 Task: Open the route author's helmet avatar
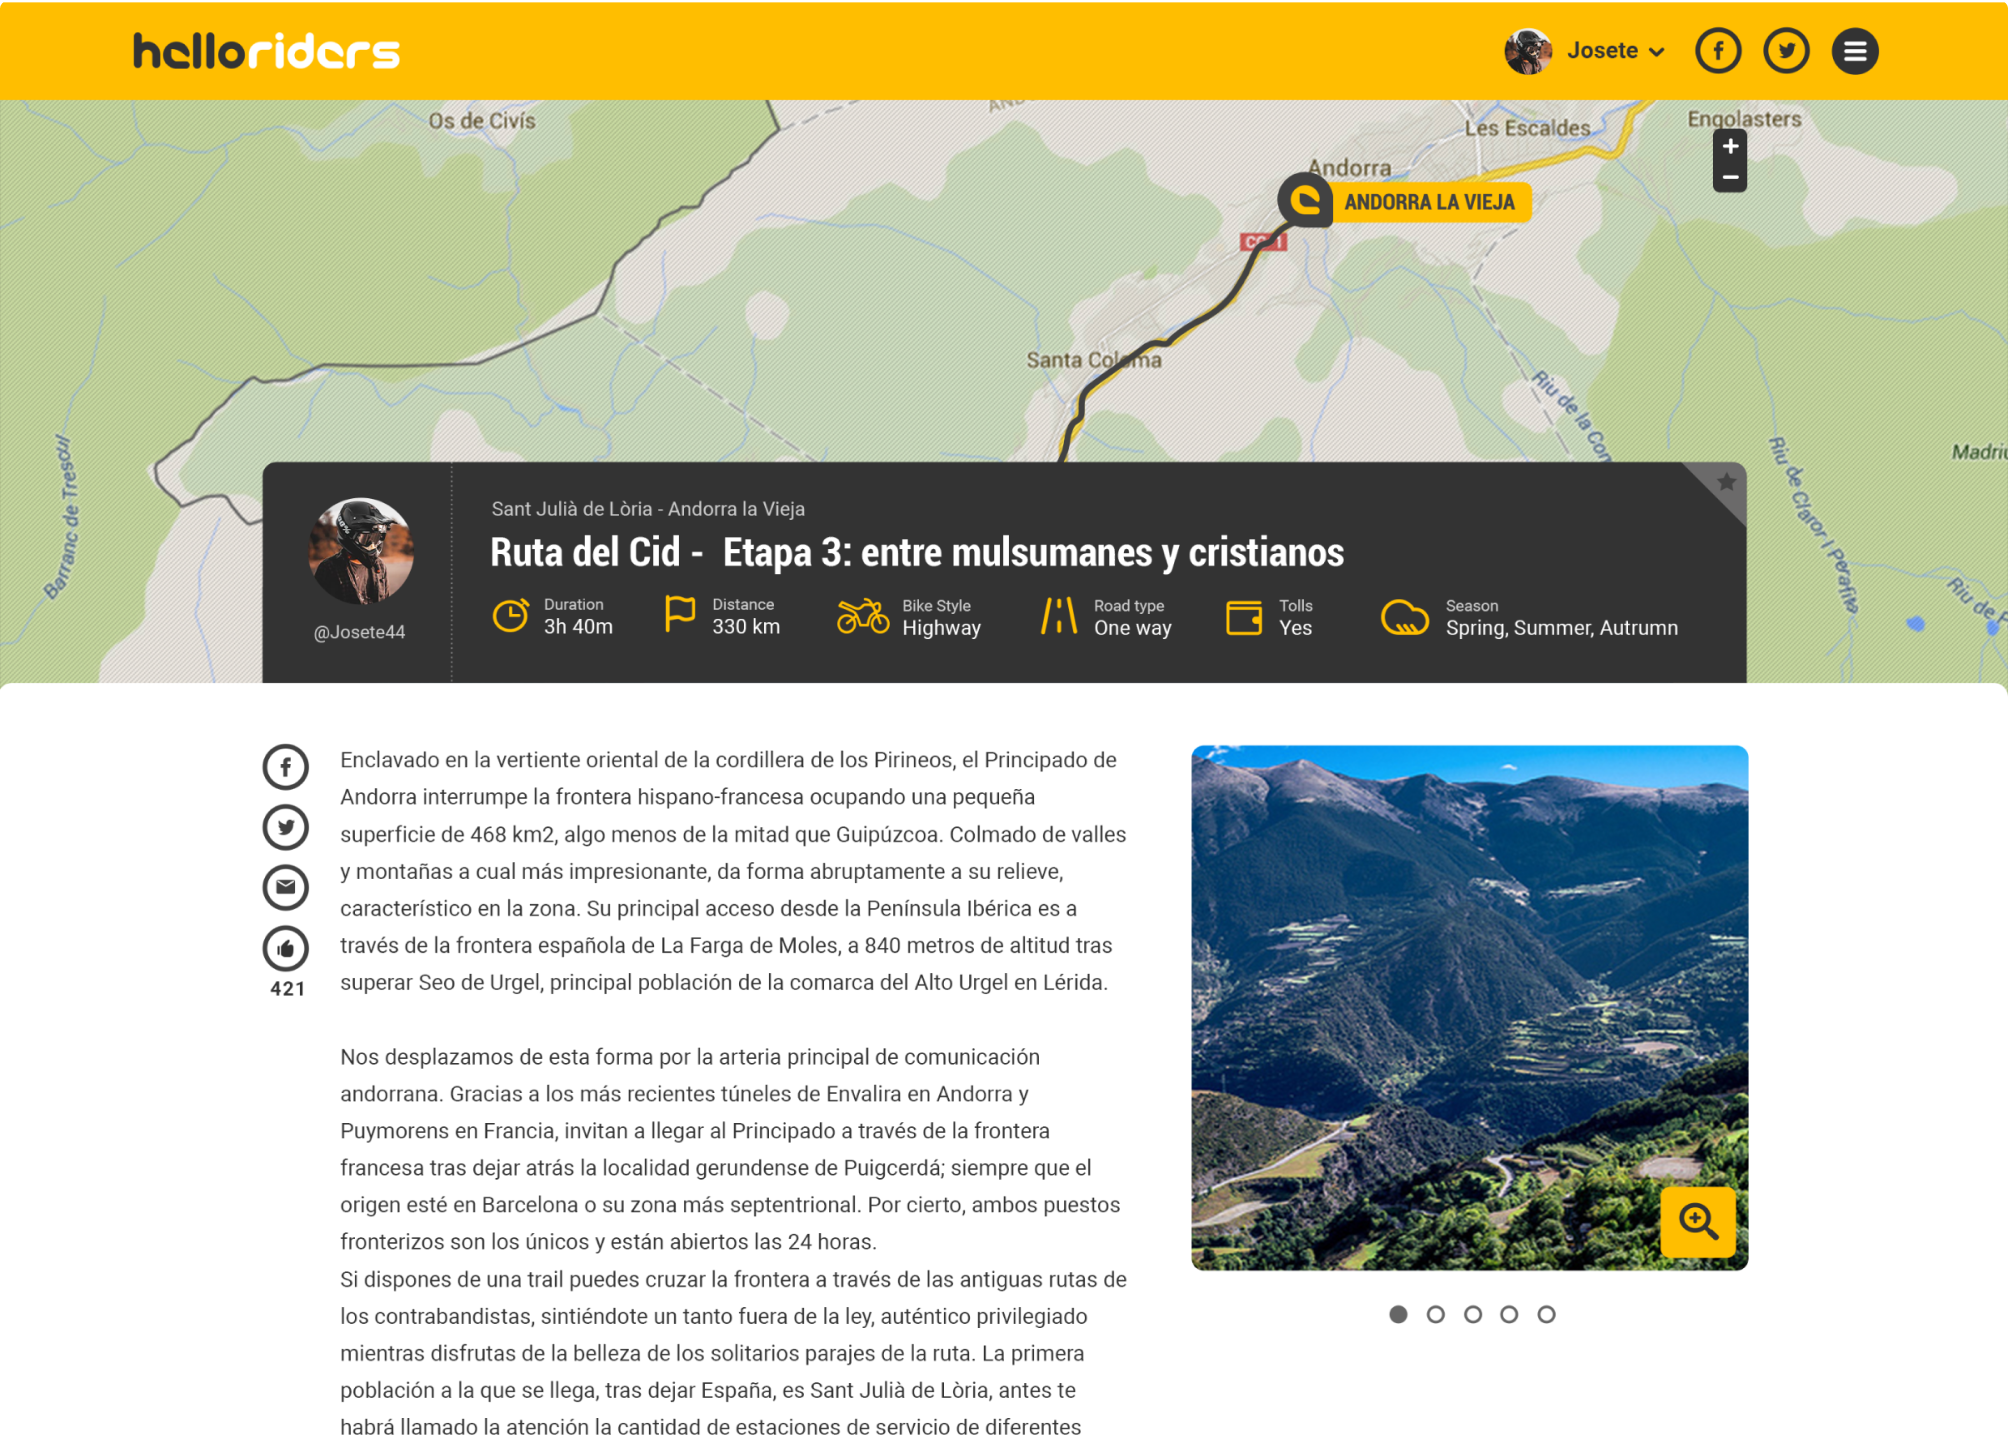[x=360, y=551]
